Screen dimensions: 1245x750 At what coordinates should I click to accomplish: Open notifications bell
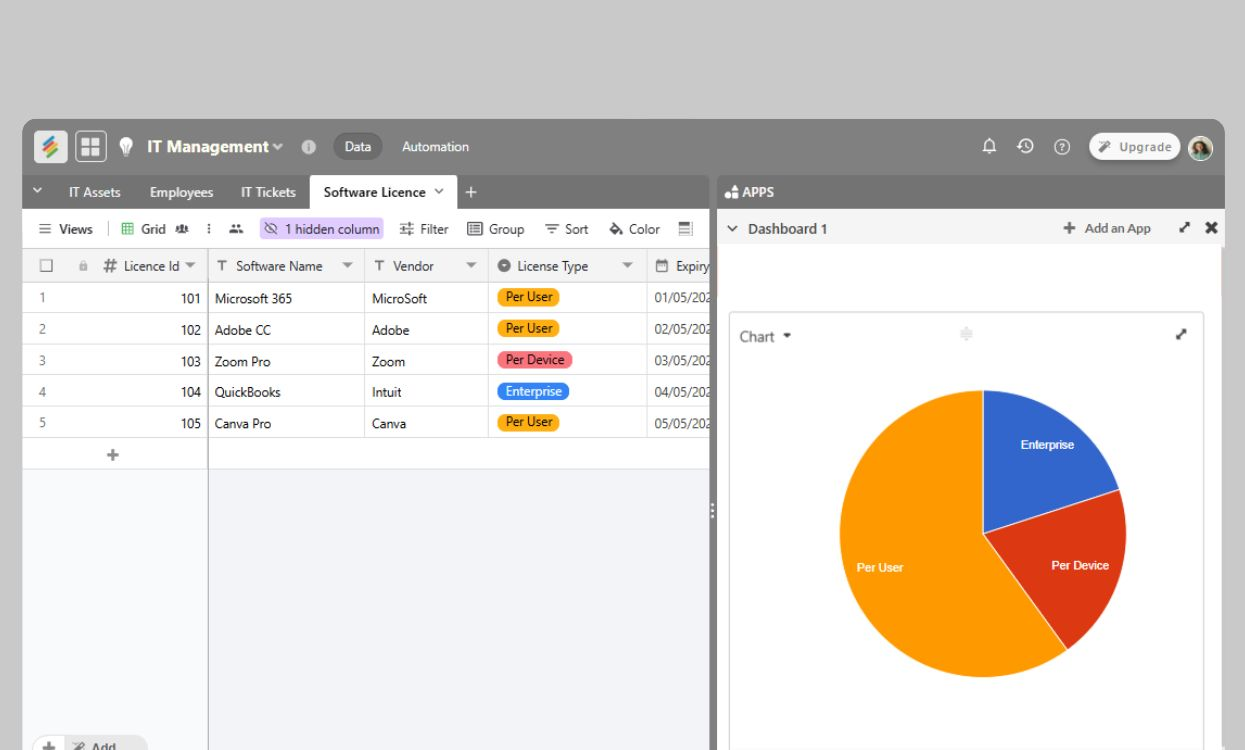pyautogui.click(x=989, y=147)
